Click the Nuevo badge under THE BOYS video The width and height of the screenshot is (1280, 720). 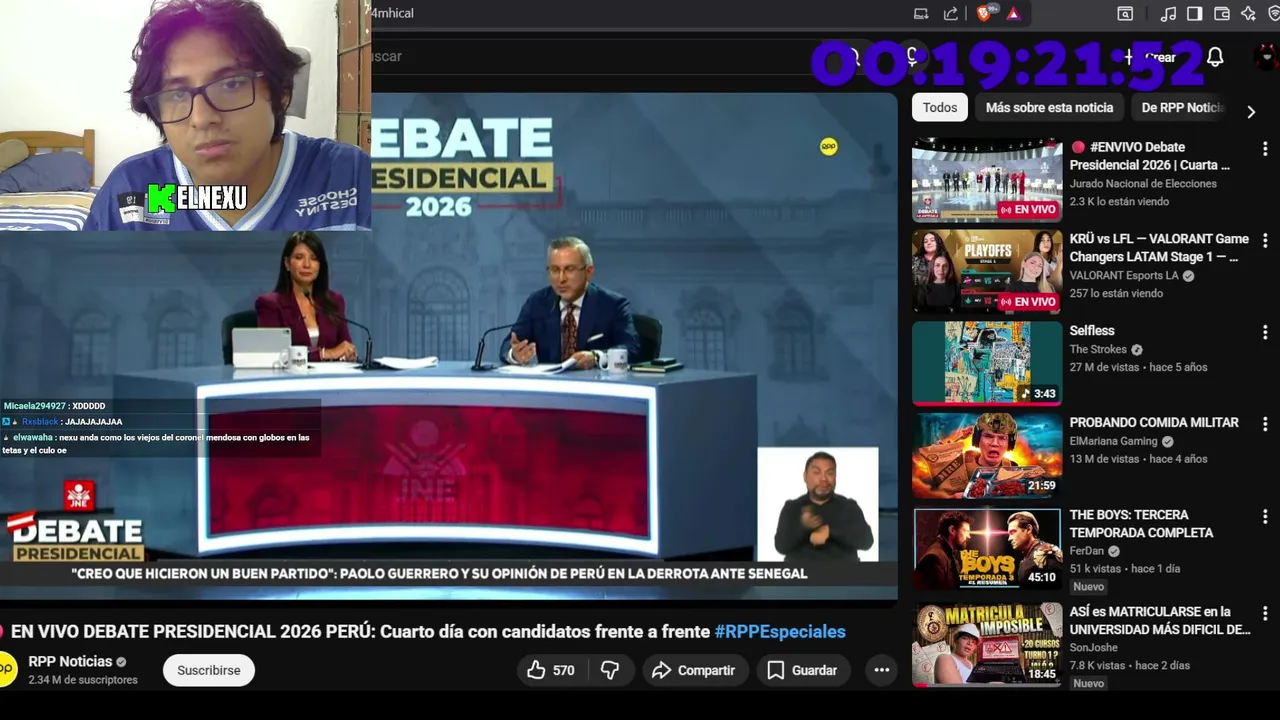pos(1089,587)
